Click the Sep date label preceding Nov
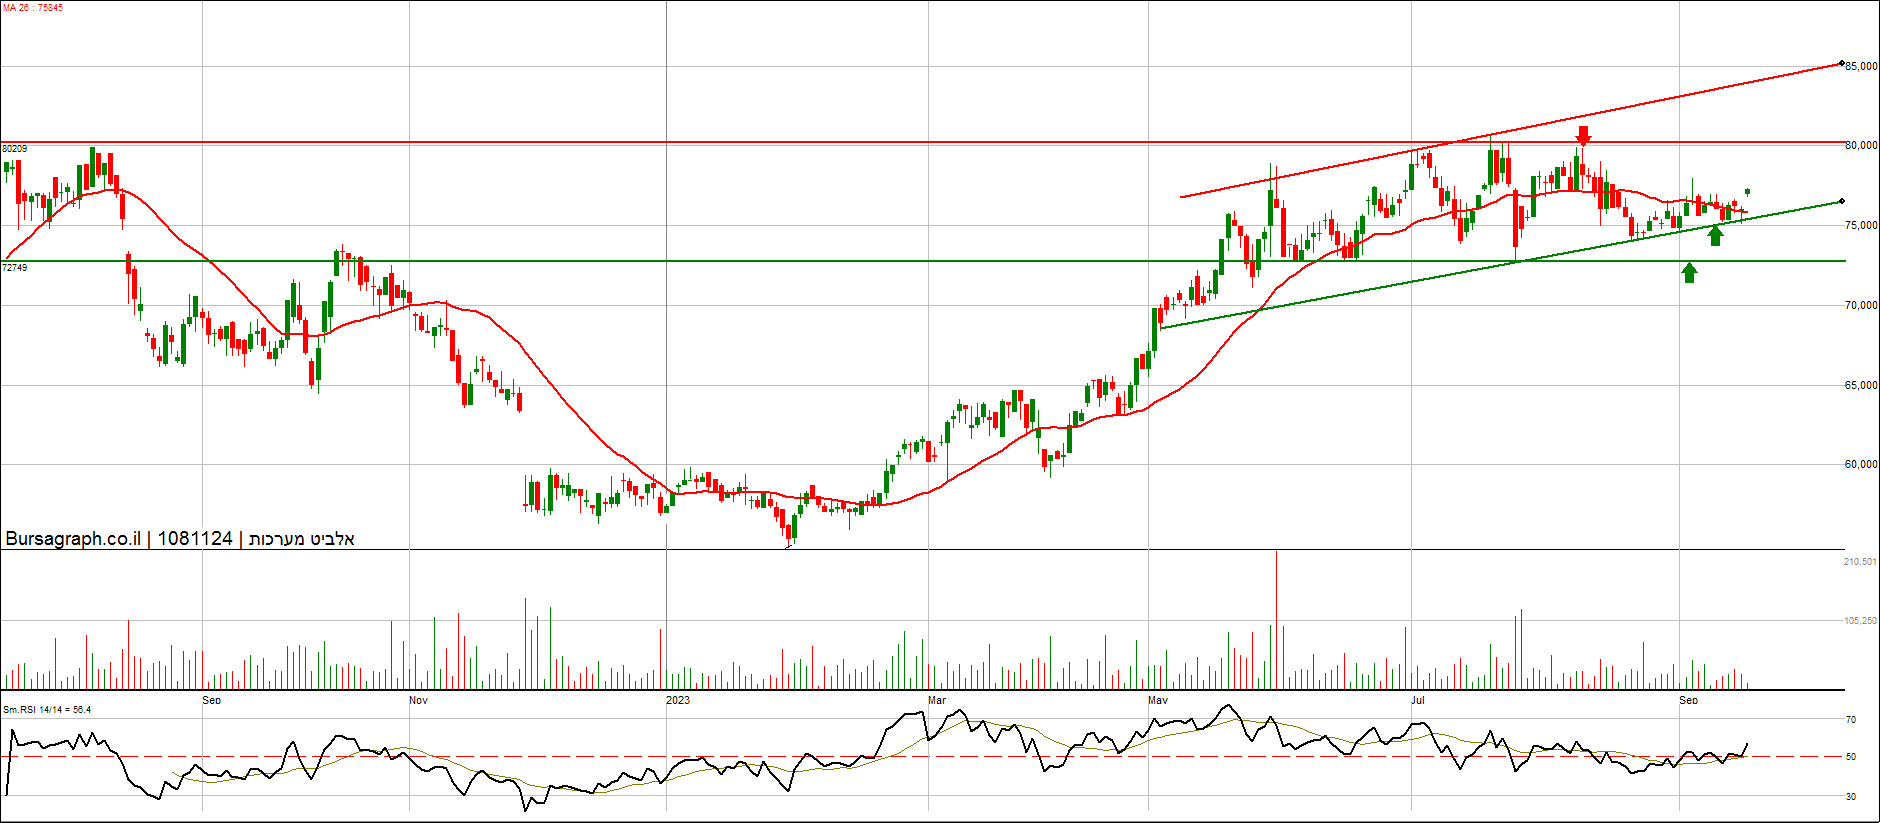The height and width of the screenshot is (823, 1880). coord(211,700)
